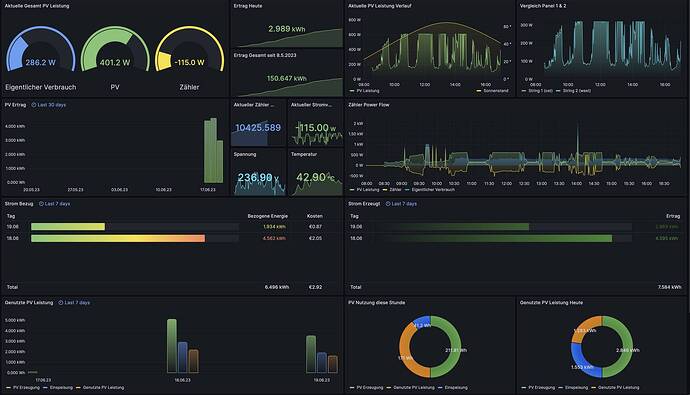Open the Aktueller Zähler panel title menu
This screenshot has height=395, width=690.
(x=254, y=105)
